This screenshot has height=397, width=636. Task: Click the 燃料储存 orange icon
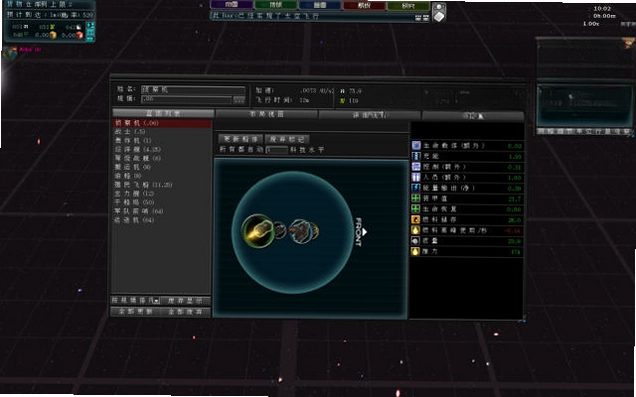[x=416, y=219]
